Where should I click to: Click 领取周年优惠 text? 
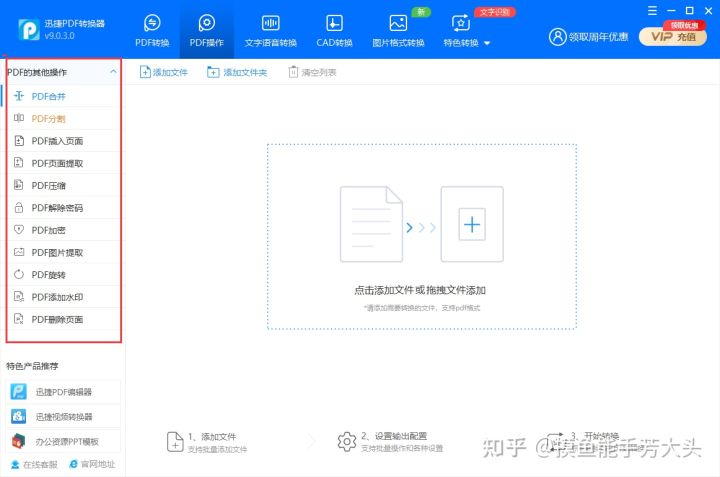[x=598, y=37]
